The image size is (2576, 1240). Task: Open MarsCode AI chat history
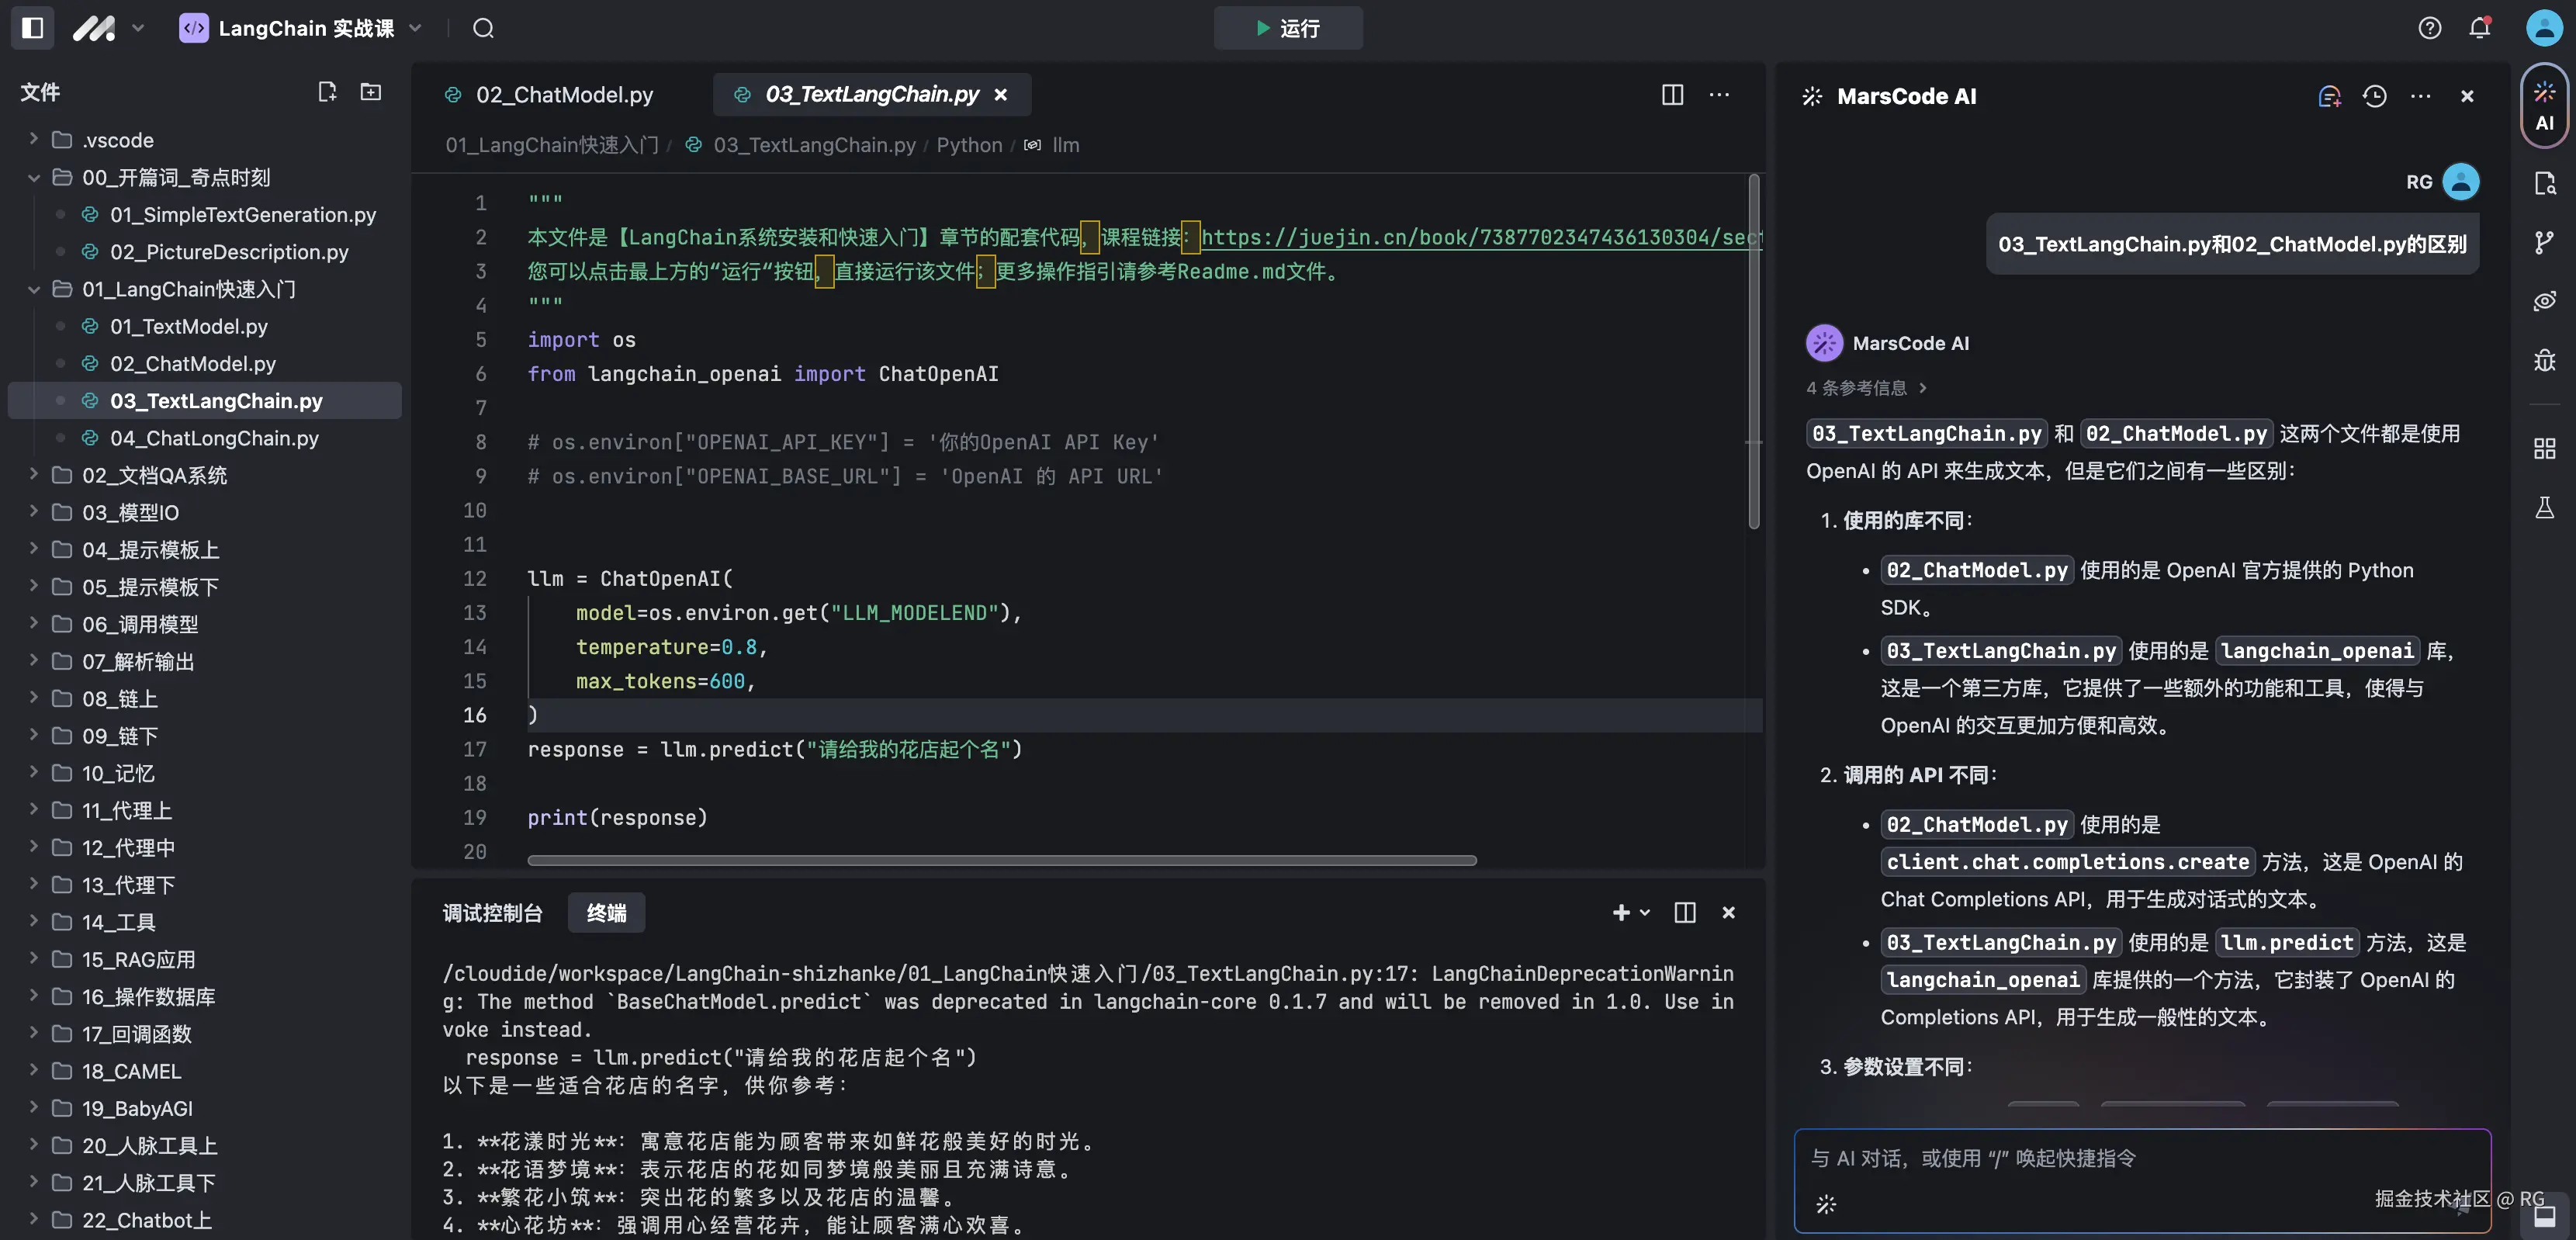2376,96
